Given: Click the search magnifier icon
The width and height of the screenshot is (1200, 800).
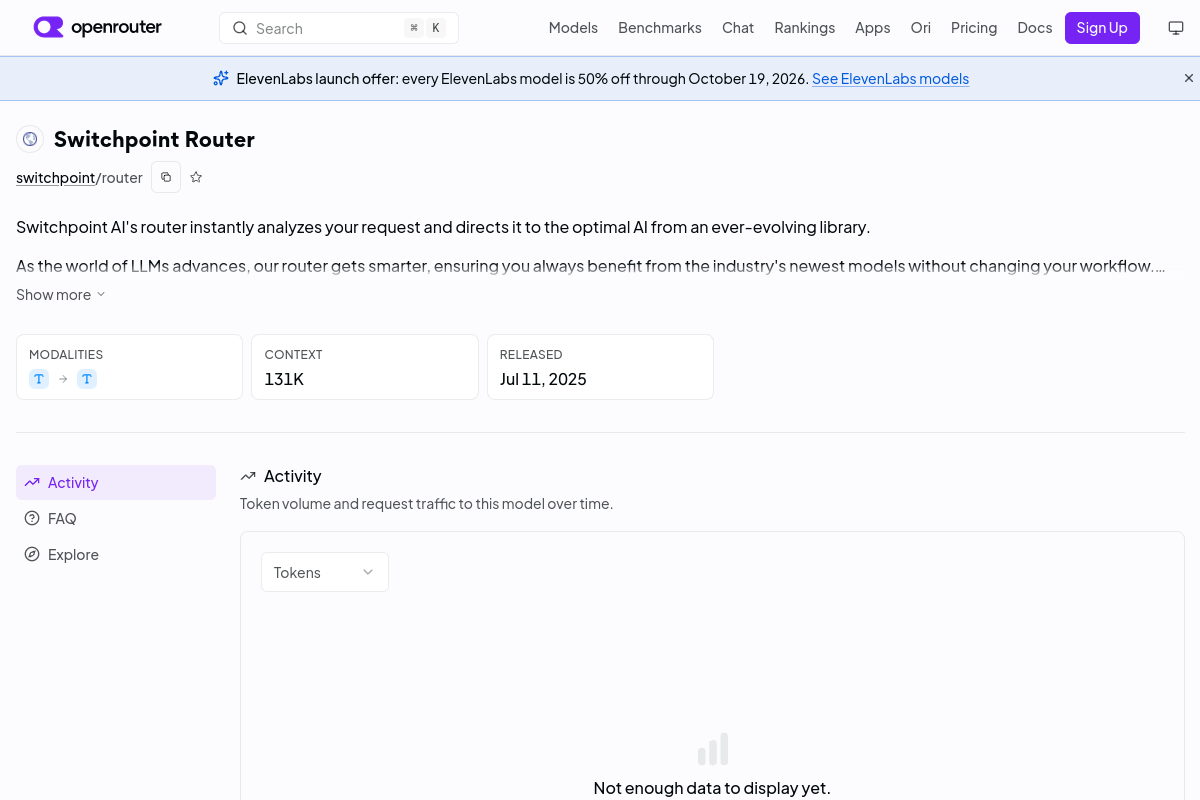Looking at the screenshot, I should point(240,28).
